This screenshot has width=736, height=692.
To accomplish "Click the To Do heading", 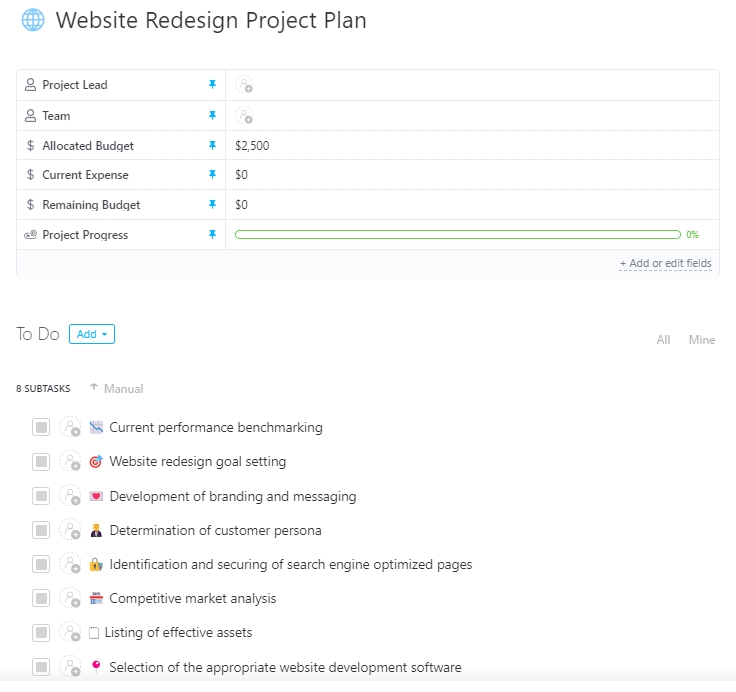I will point(38,334).
